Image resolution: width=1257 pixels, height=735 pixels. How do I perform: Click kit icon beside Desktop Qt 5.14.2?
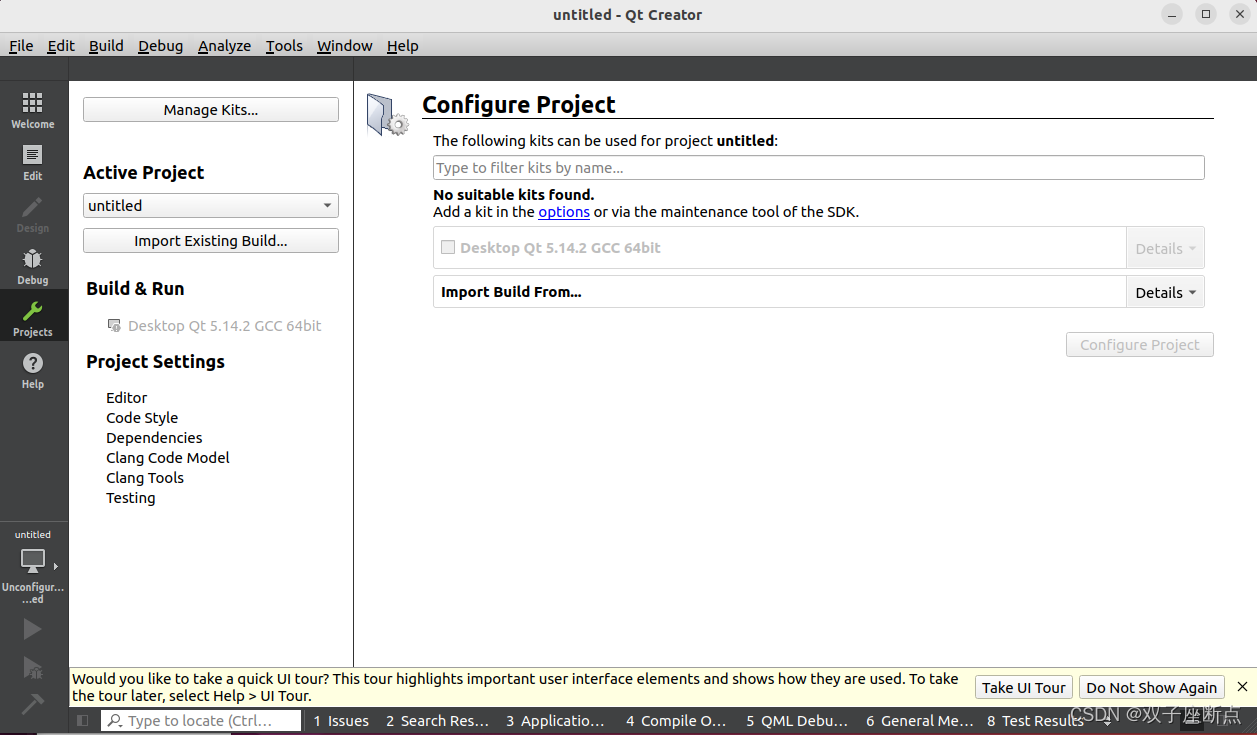[114, 326]
